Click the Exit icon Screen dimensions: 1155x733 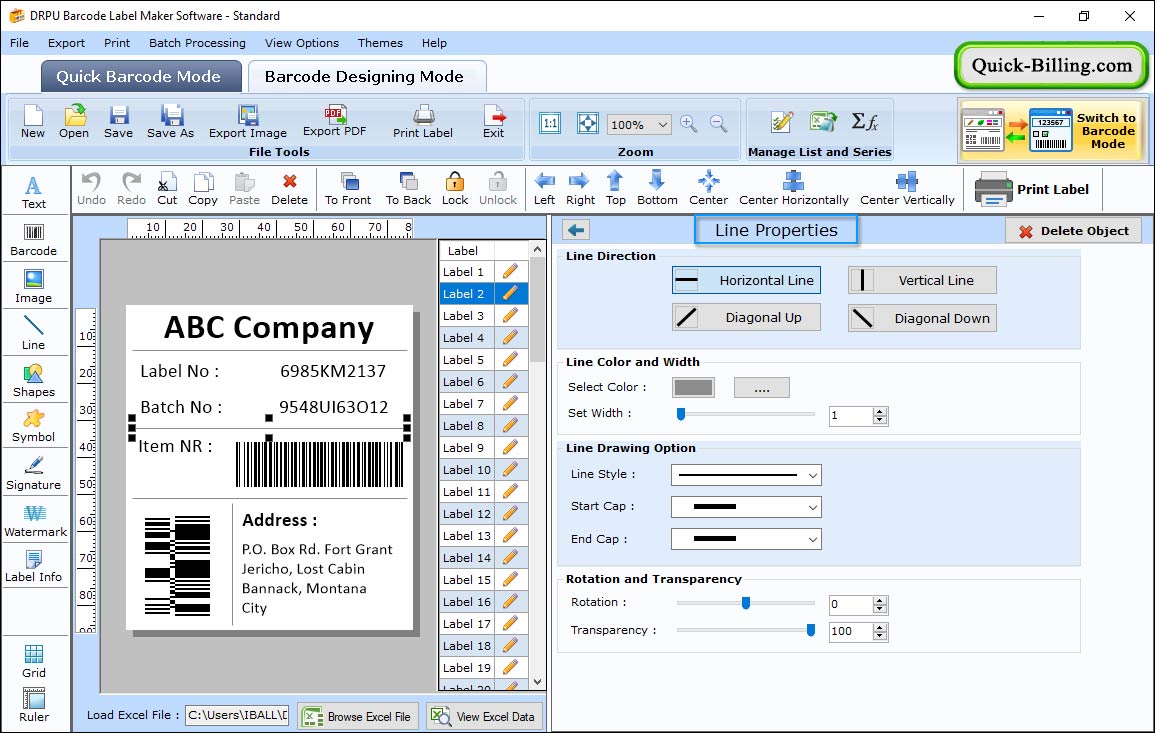pyautogui.click(x=494, y=122)
